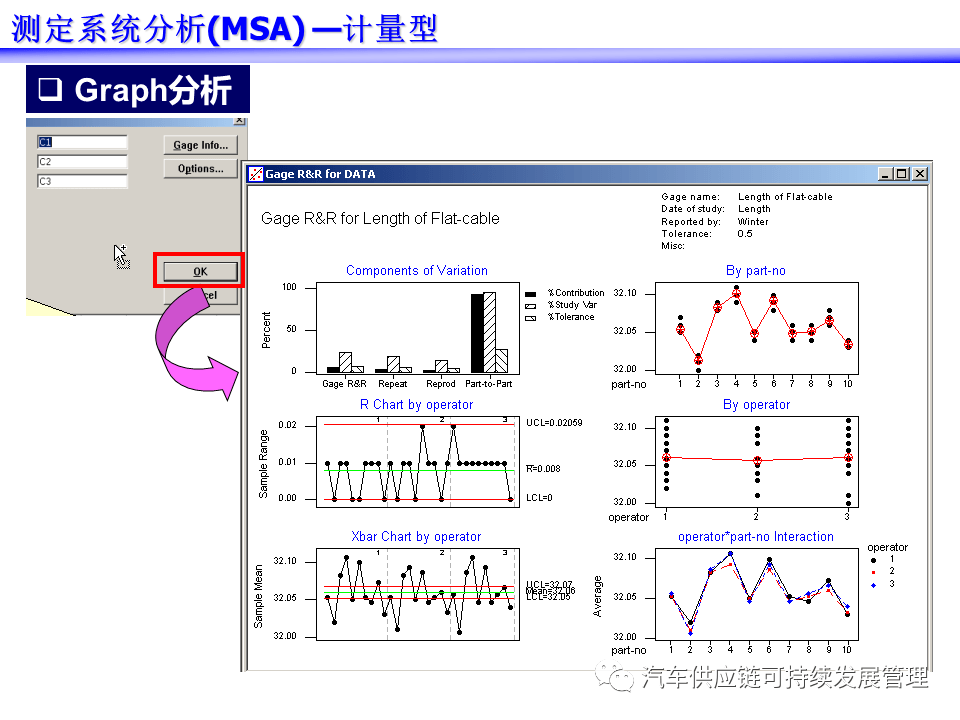Toggle the %Study Var legend entry
The image size is (960, 720).
(529, 305)
